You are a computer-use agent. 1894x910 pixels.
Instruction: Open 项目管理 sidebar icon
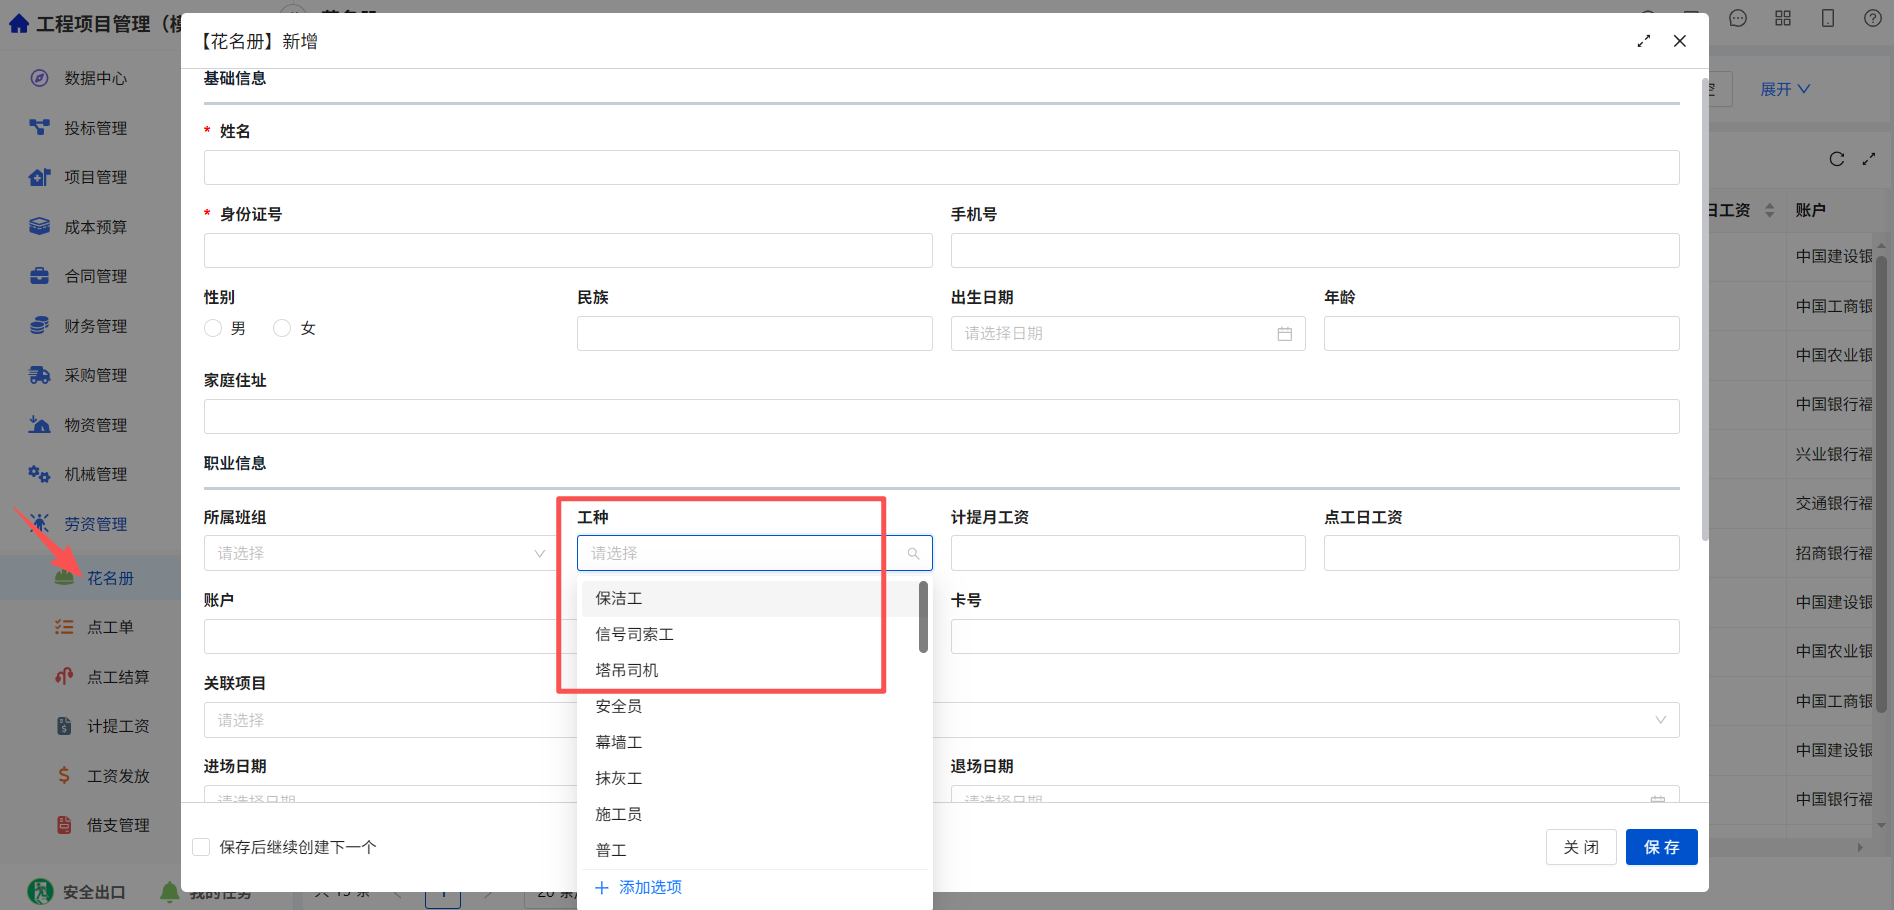[x=39, y=177]
